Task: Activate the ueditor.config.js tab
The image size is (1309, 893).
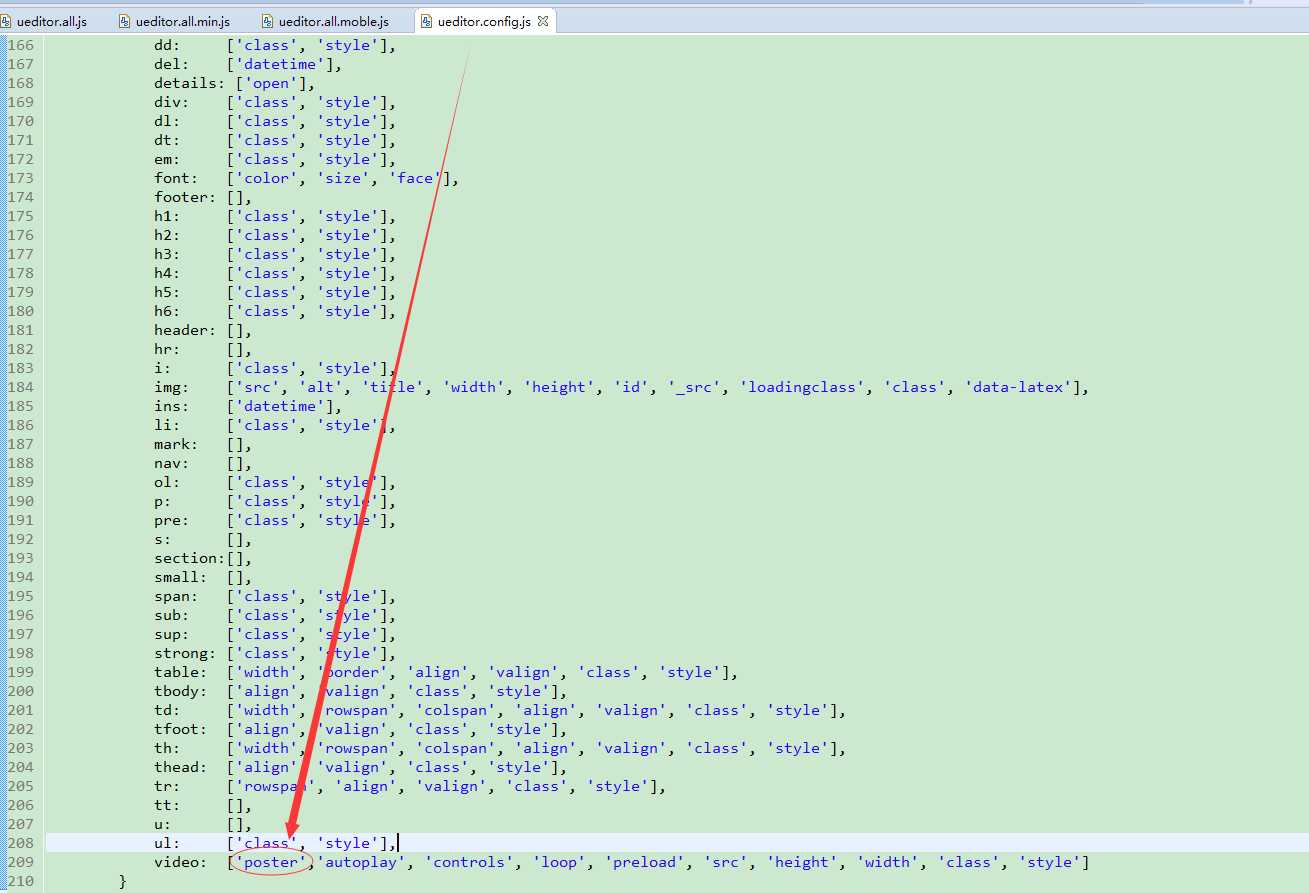Action: [483, 21]
